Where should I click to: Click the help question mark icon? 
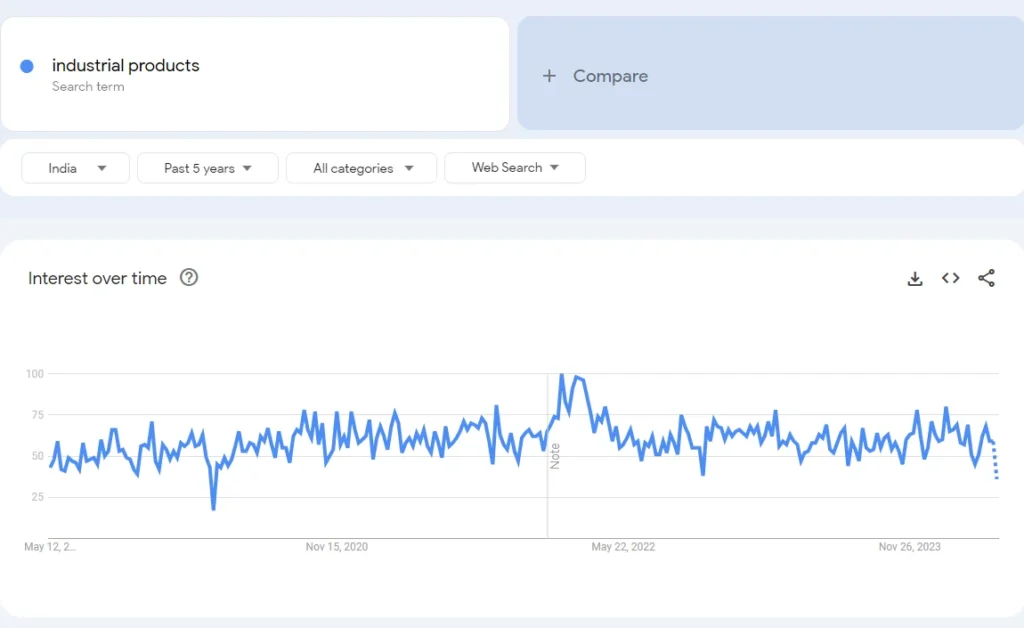pyautogui.click(x=189, y=278)
